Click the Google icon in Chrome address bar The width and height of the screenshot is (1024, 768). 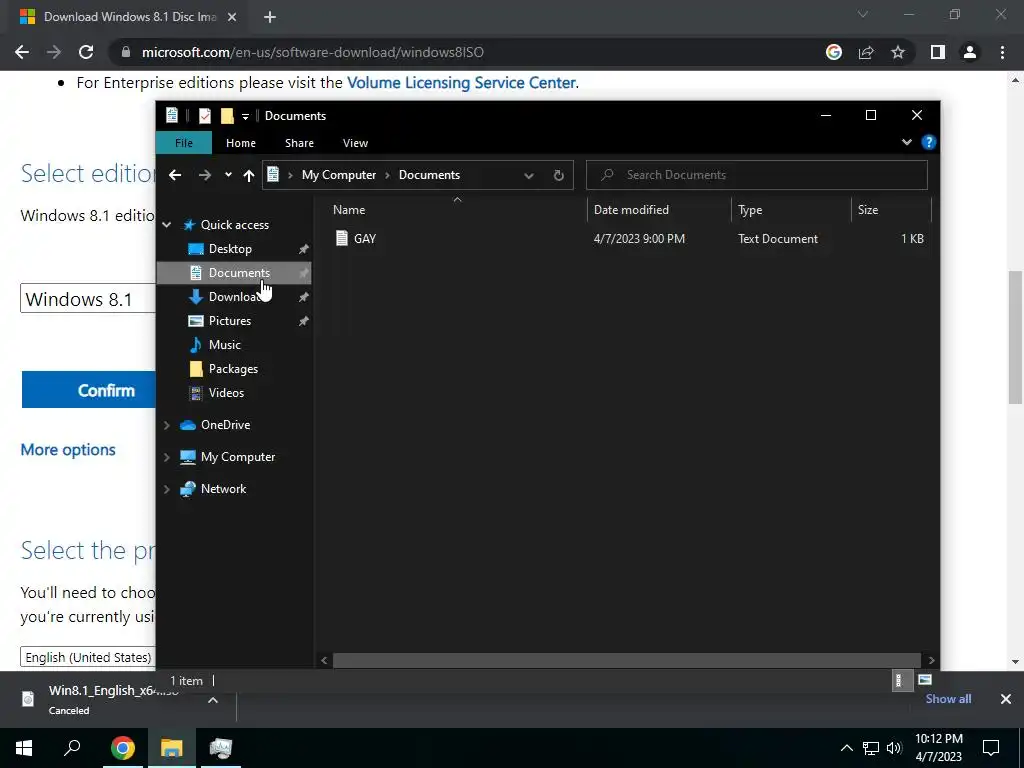[x=834, y=52]
